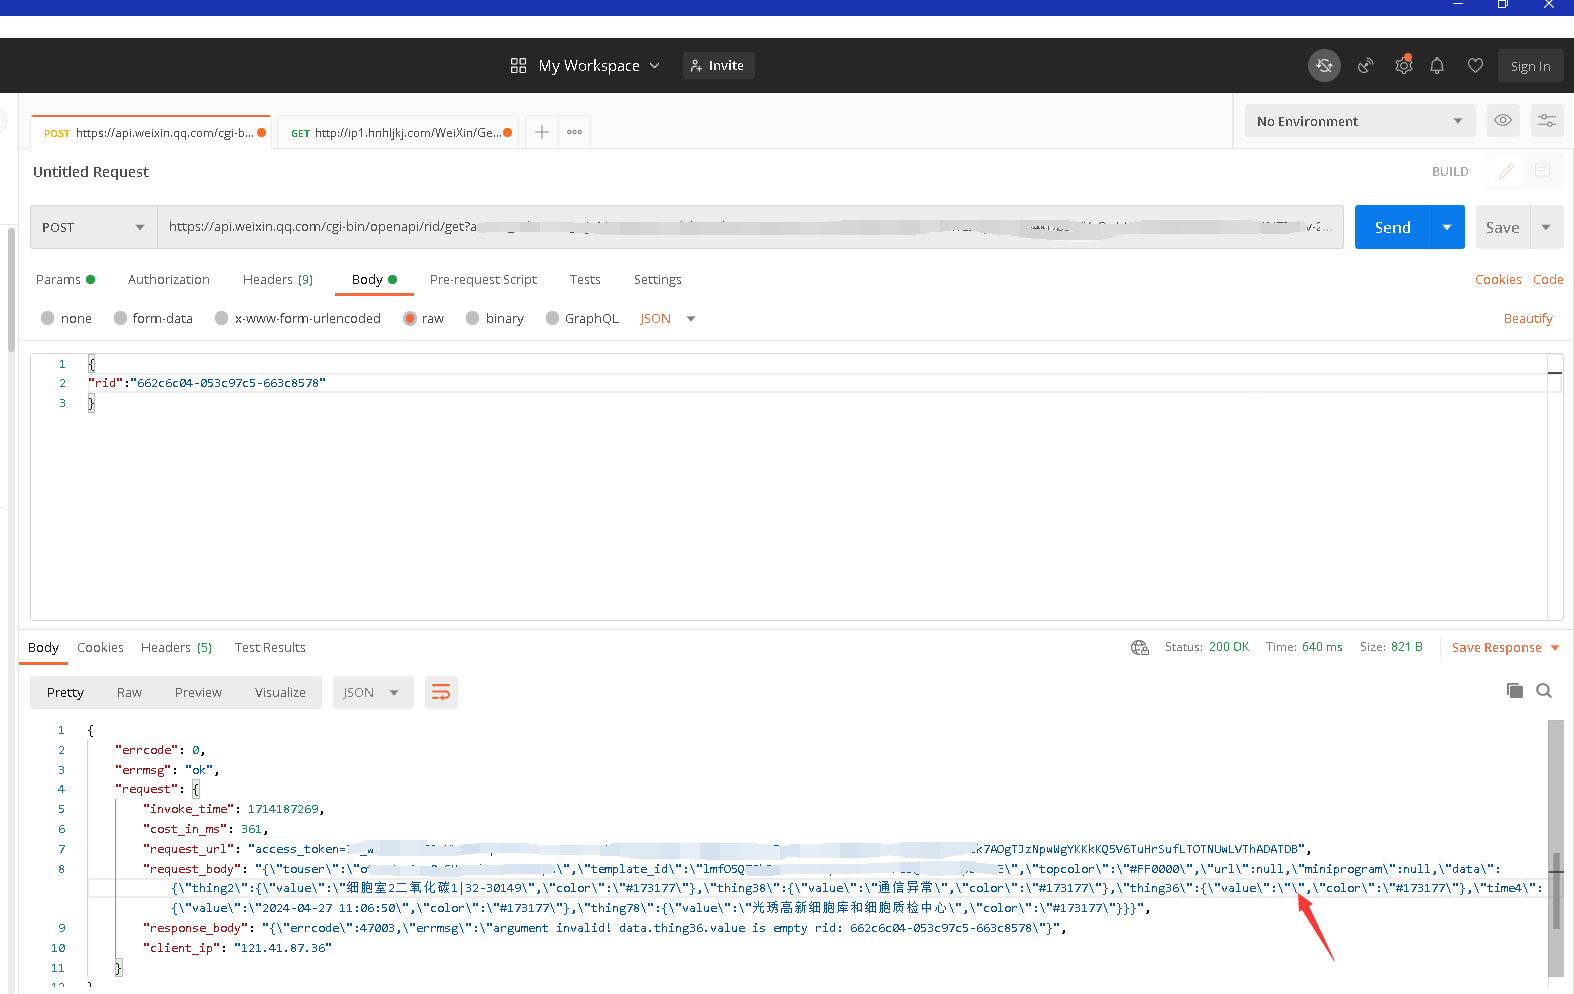Click the Beautify link
1574x994 pixels.
[x=1528, y=318]
